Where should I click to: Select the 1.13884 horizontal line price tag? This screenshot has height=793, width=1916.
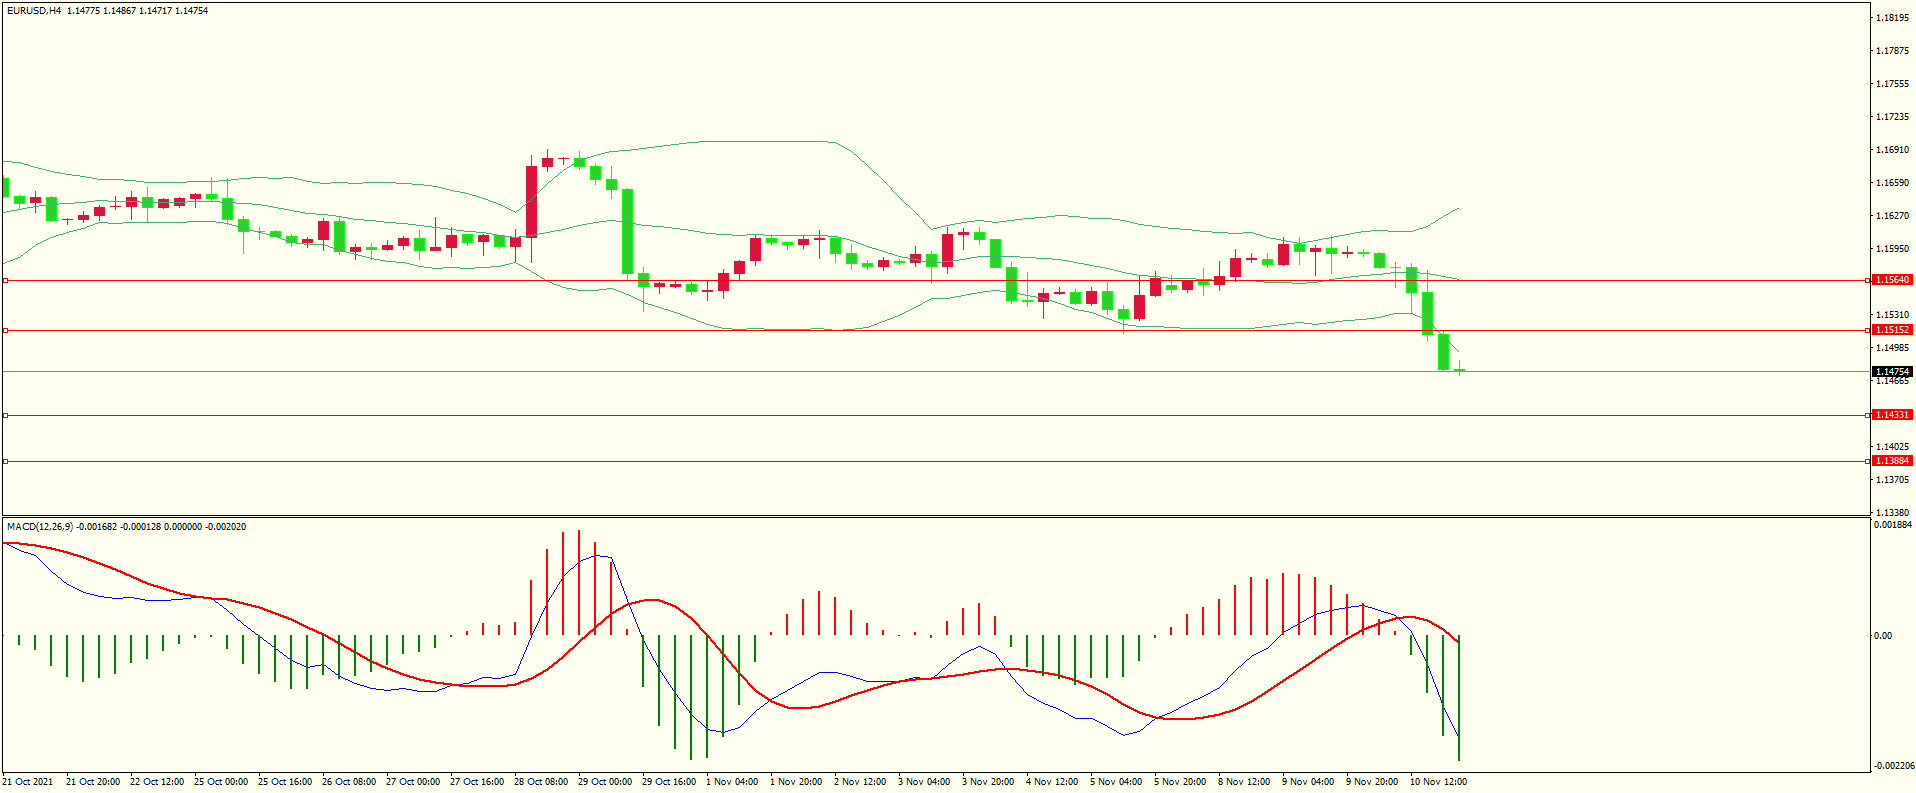(x=1891, y=461)
